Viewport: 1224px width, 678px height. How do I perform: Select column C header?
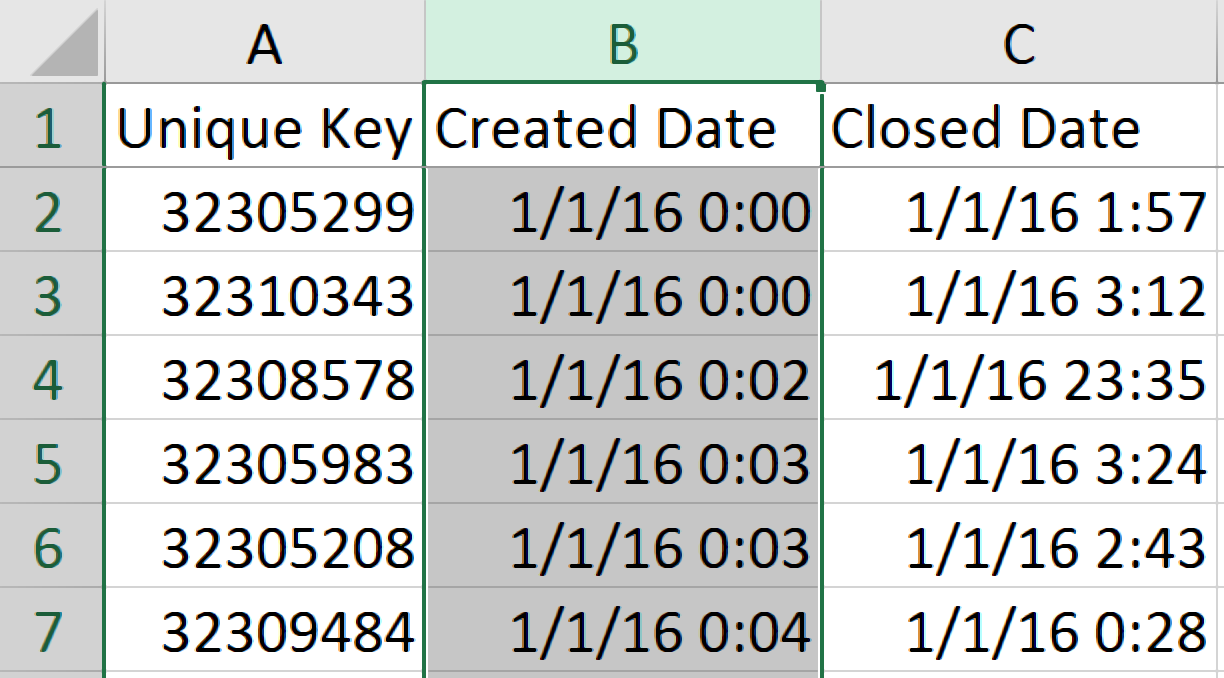pyautogui.click(x=1022, y=41)
